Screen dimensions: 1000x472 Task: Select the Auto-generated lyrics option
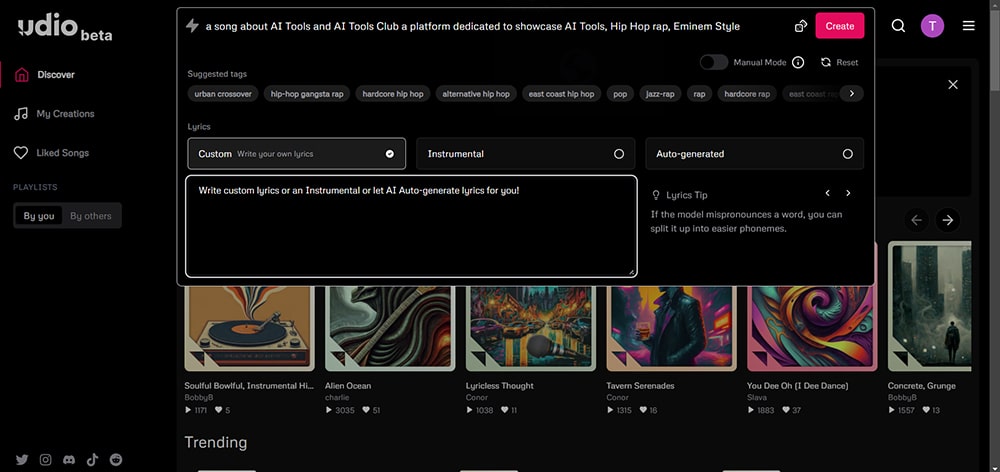click(x=754, y=154)
